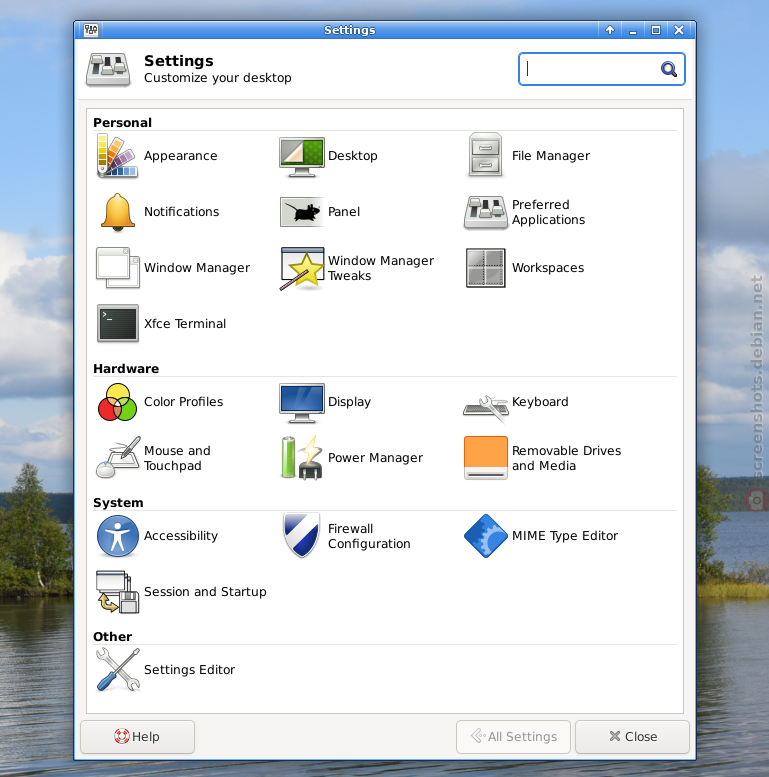Open the Settings Editor tools icon
Image resolution: width=769 pixels, height=777 pixels.
117,669
